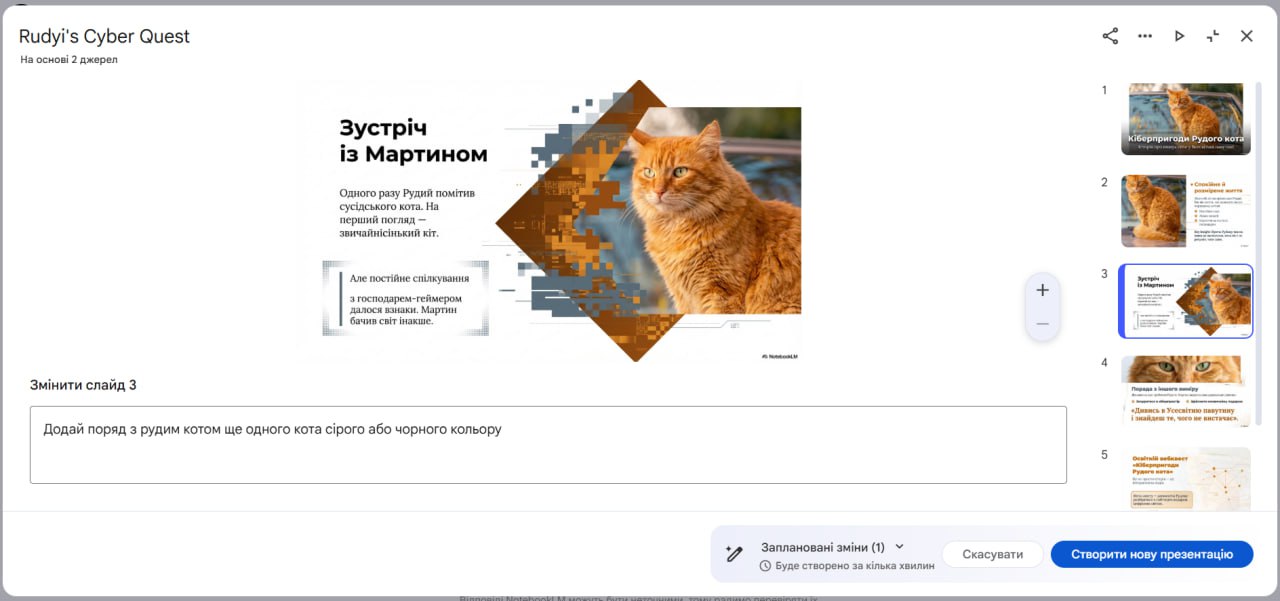Zoom in using the plus button
Screen dimensions: 1280x601
1042,290
